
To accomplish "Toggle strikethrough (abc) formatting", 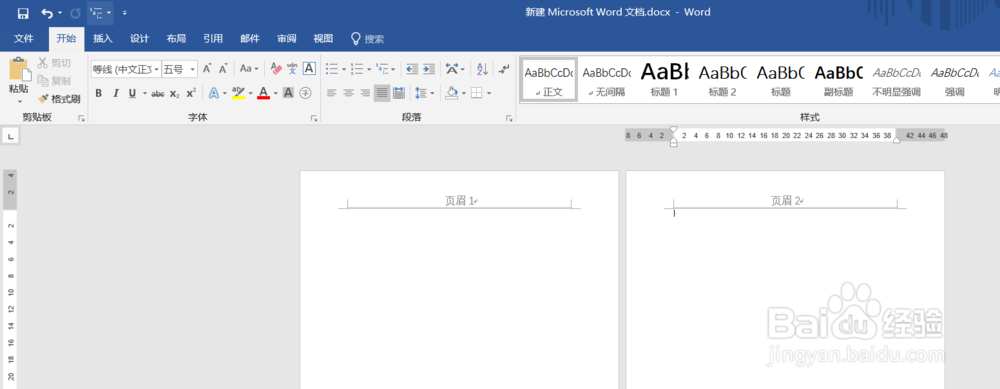I will point(158,94).
